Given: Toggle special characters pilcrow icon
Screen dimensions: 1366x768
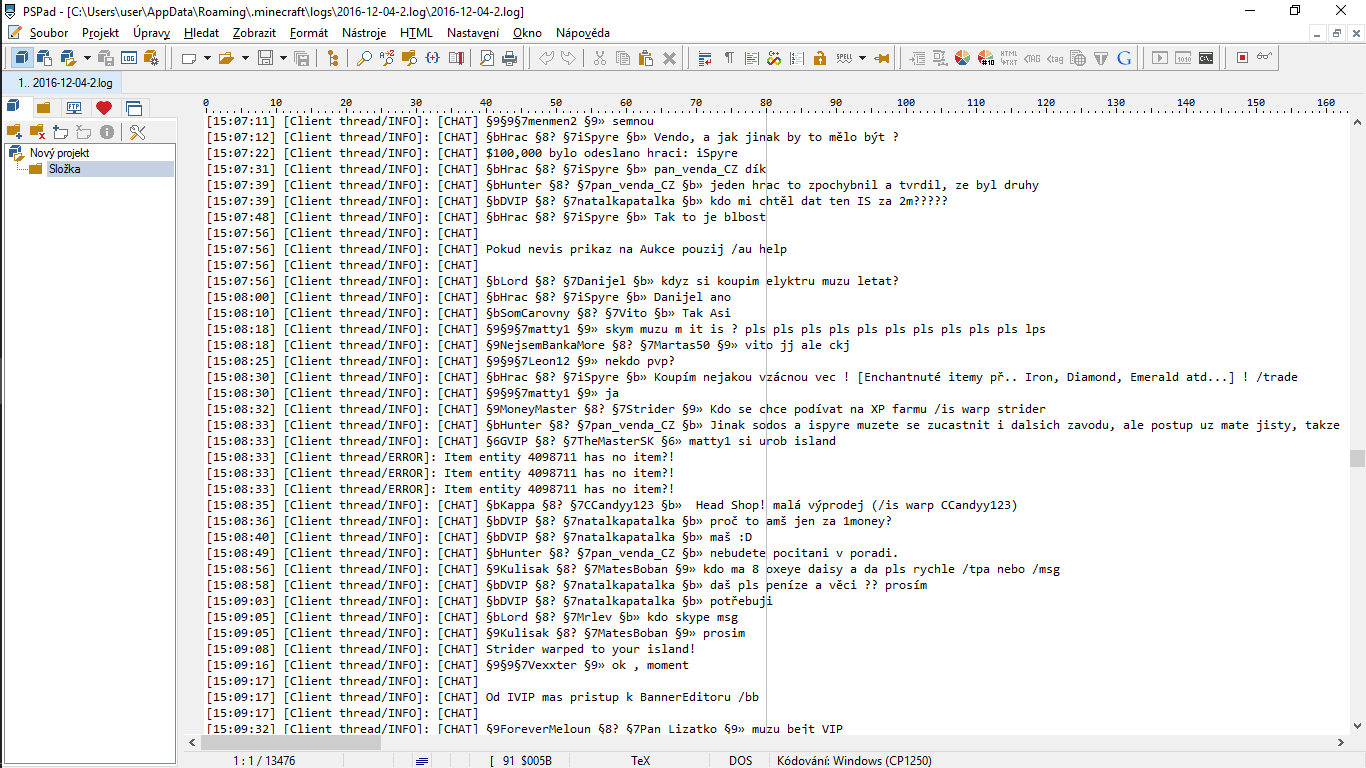Looking at the screenshot, I should click(x=729, y=58).
